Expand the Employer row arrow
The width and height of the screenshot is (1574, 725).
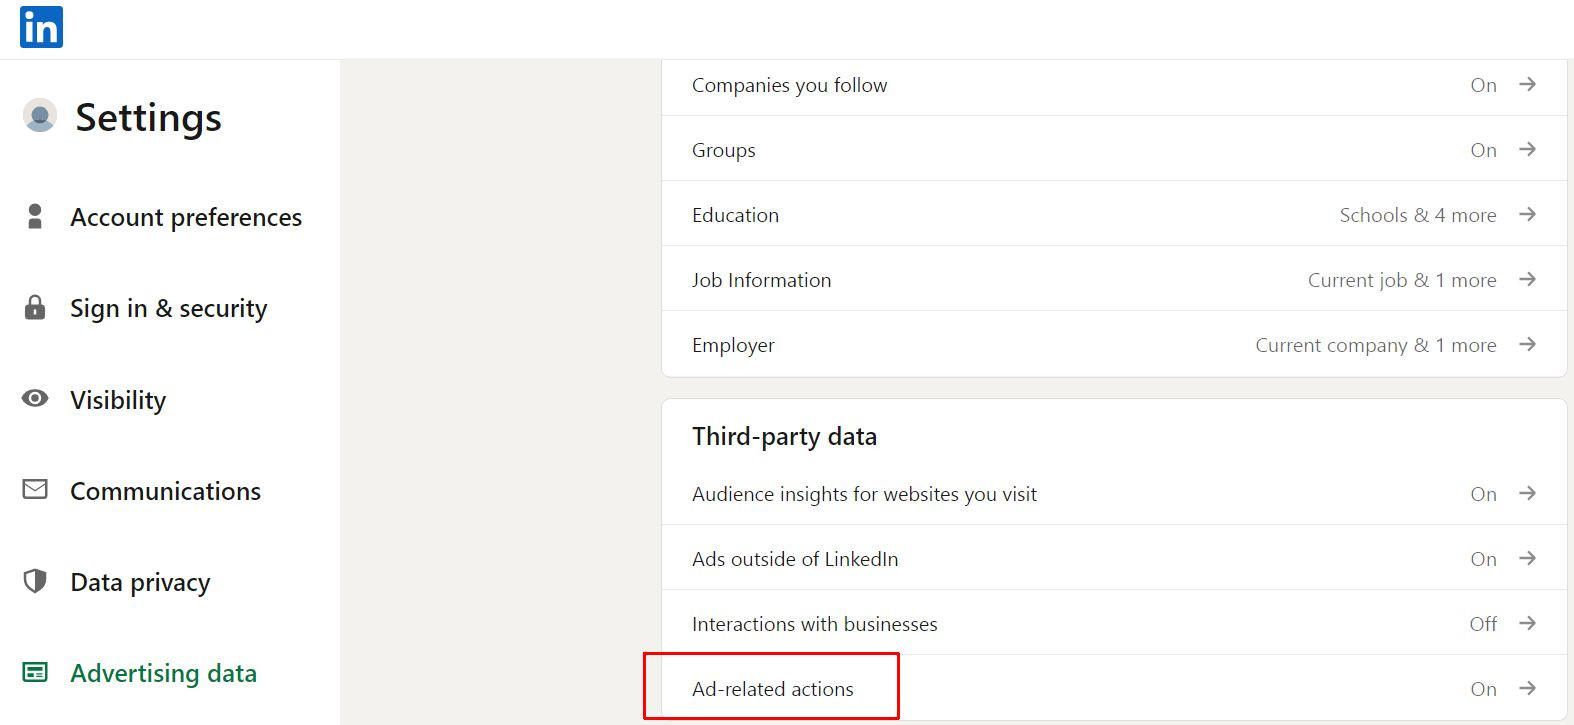tap(1527, 344)
